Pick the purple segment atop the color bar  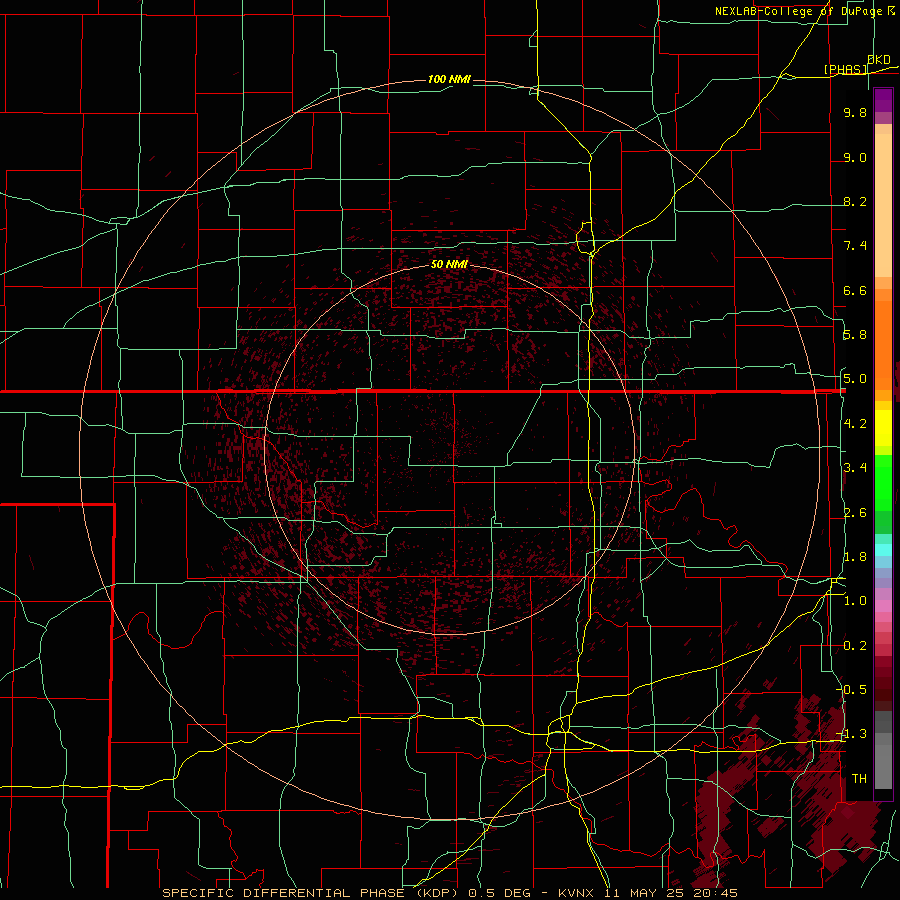coord(883,100)
